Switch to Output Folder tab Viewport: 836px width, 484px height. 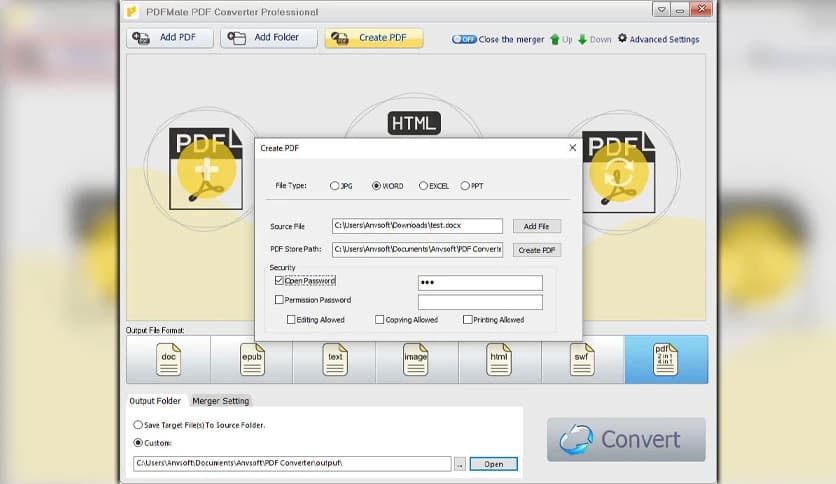click(x=155, y=401)
